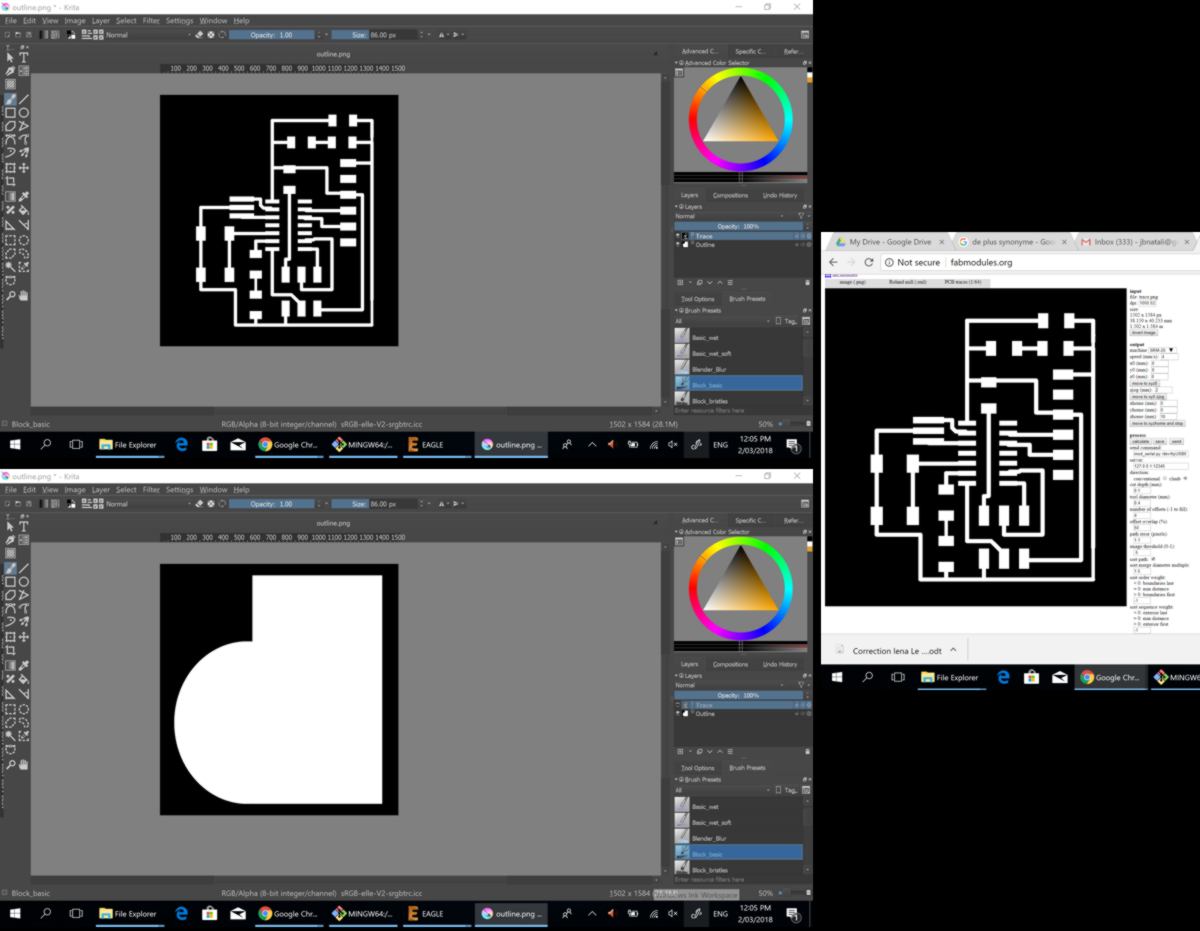Activate the Transform tool in upper Krita window

[x=10, y=167]
